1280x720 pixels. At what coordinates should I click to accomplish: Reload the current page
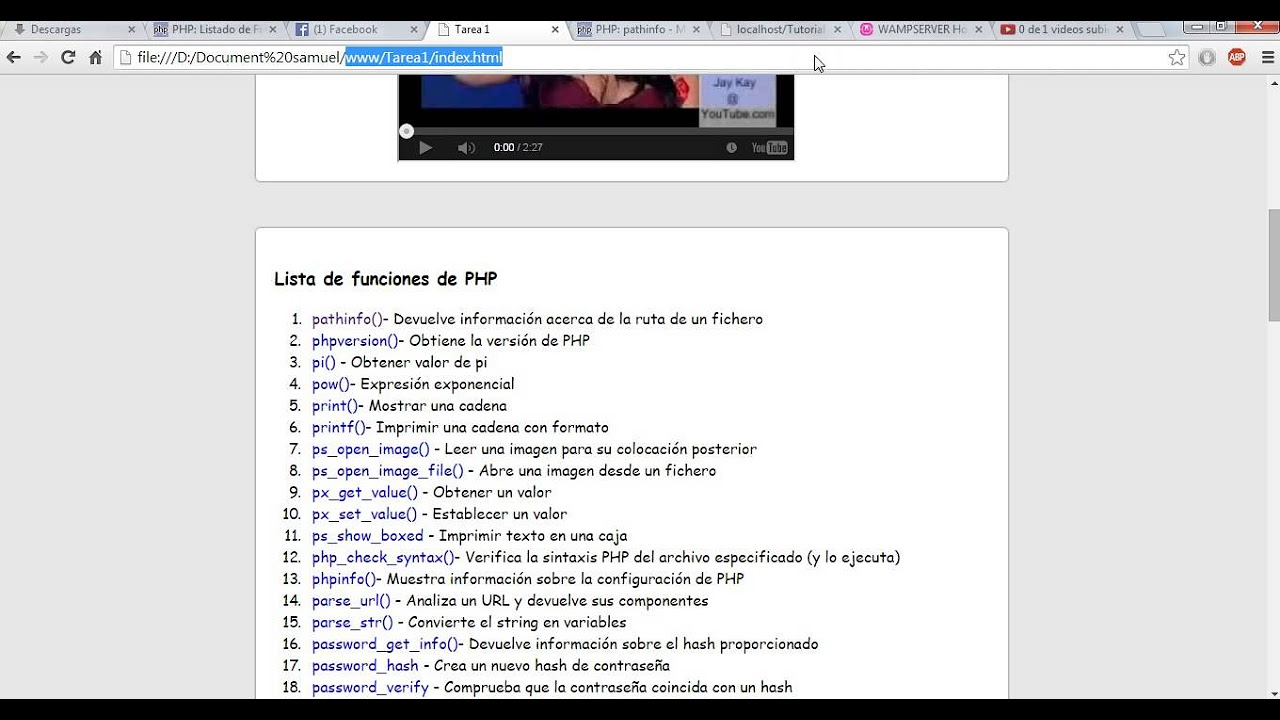click(x=68, y=58)
